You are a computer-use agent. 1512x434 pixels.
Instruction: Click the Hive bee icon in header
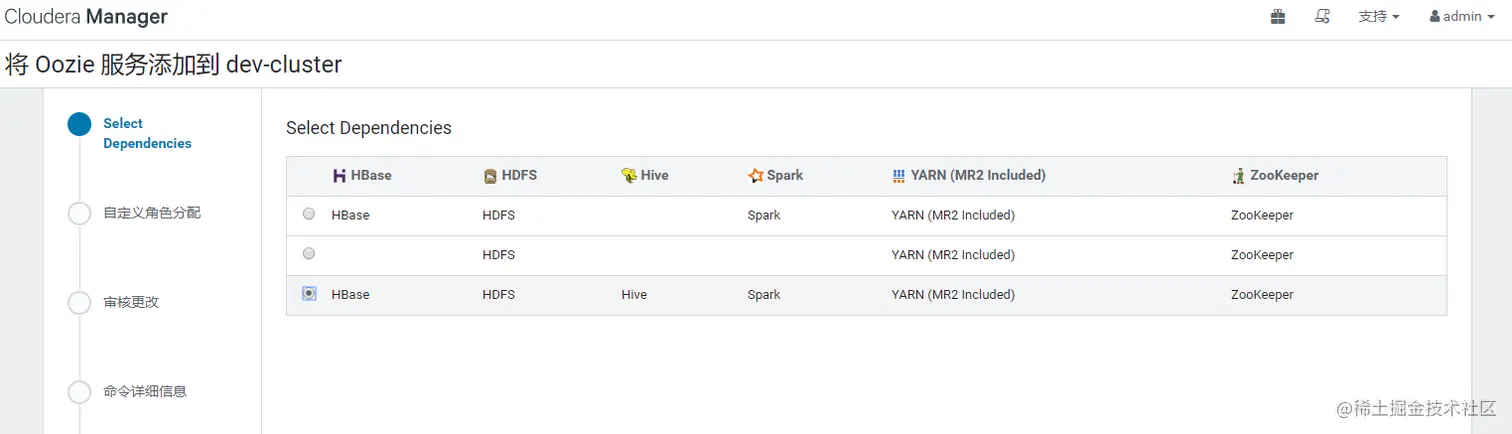(629, 175)
